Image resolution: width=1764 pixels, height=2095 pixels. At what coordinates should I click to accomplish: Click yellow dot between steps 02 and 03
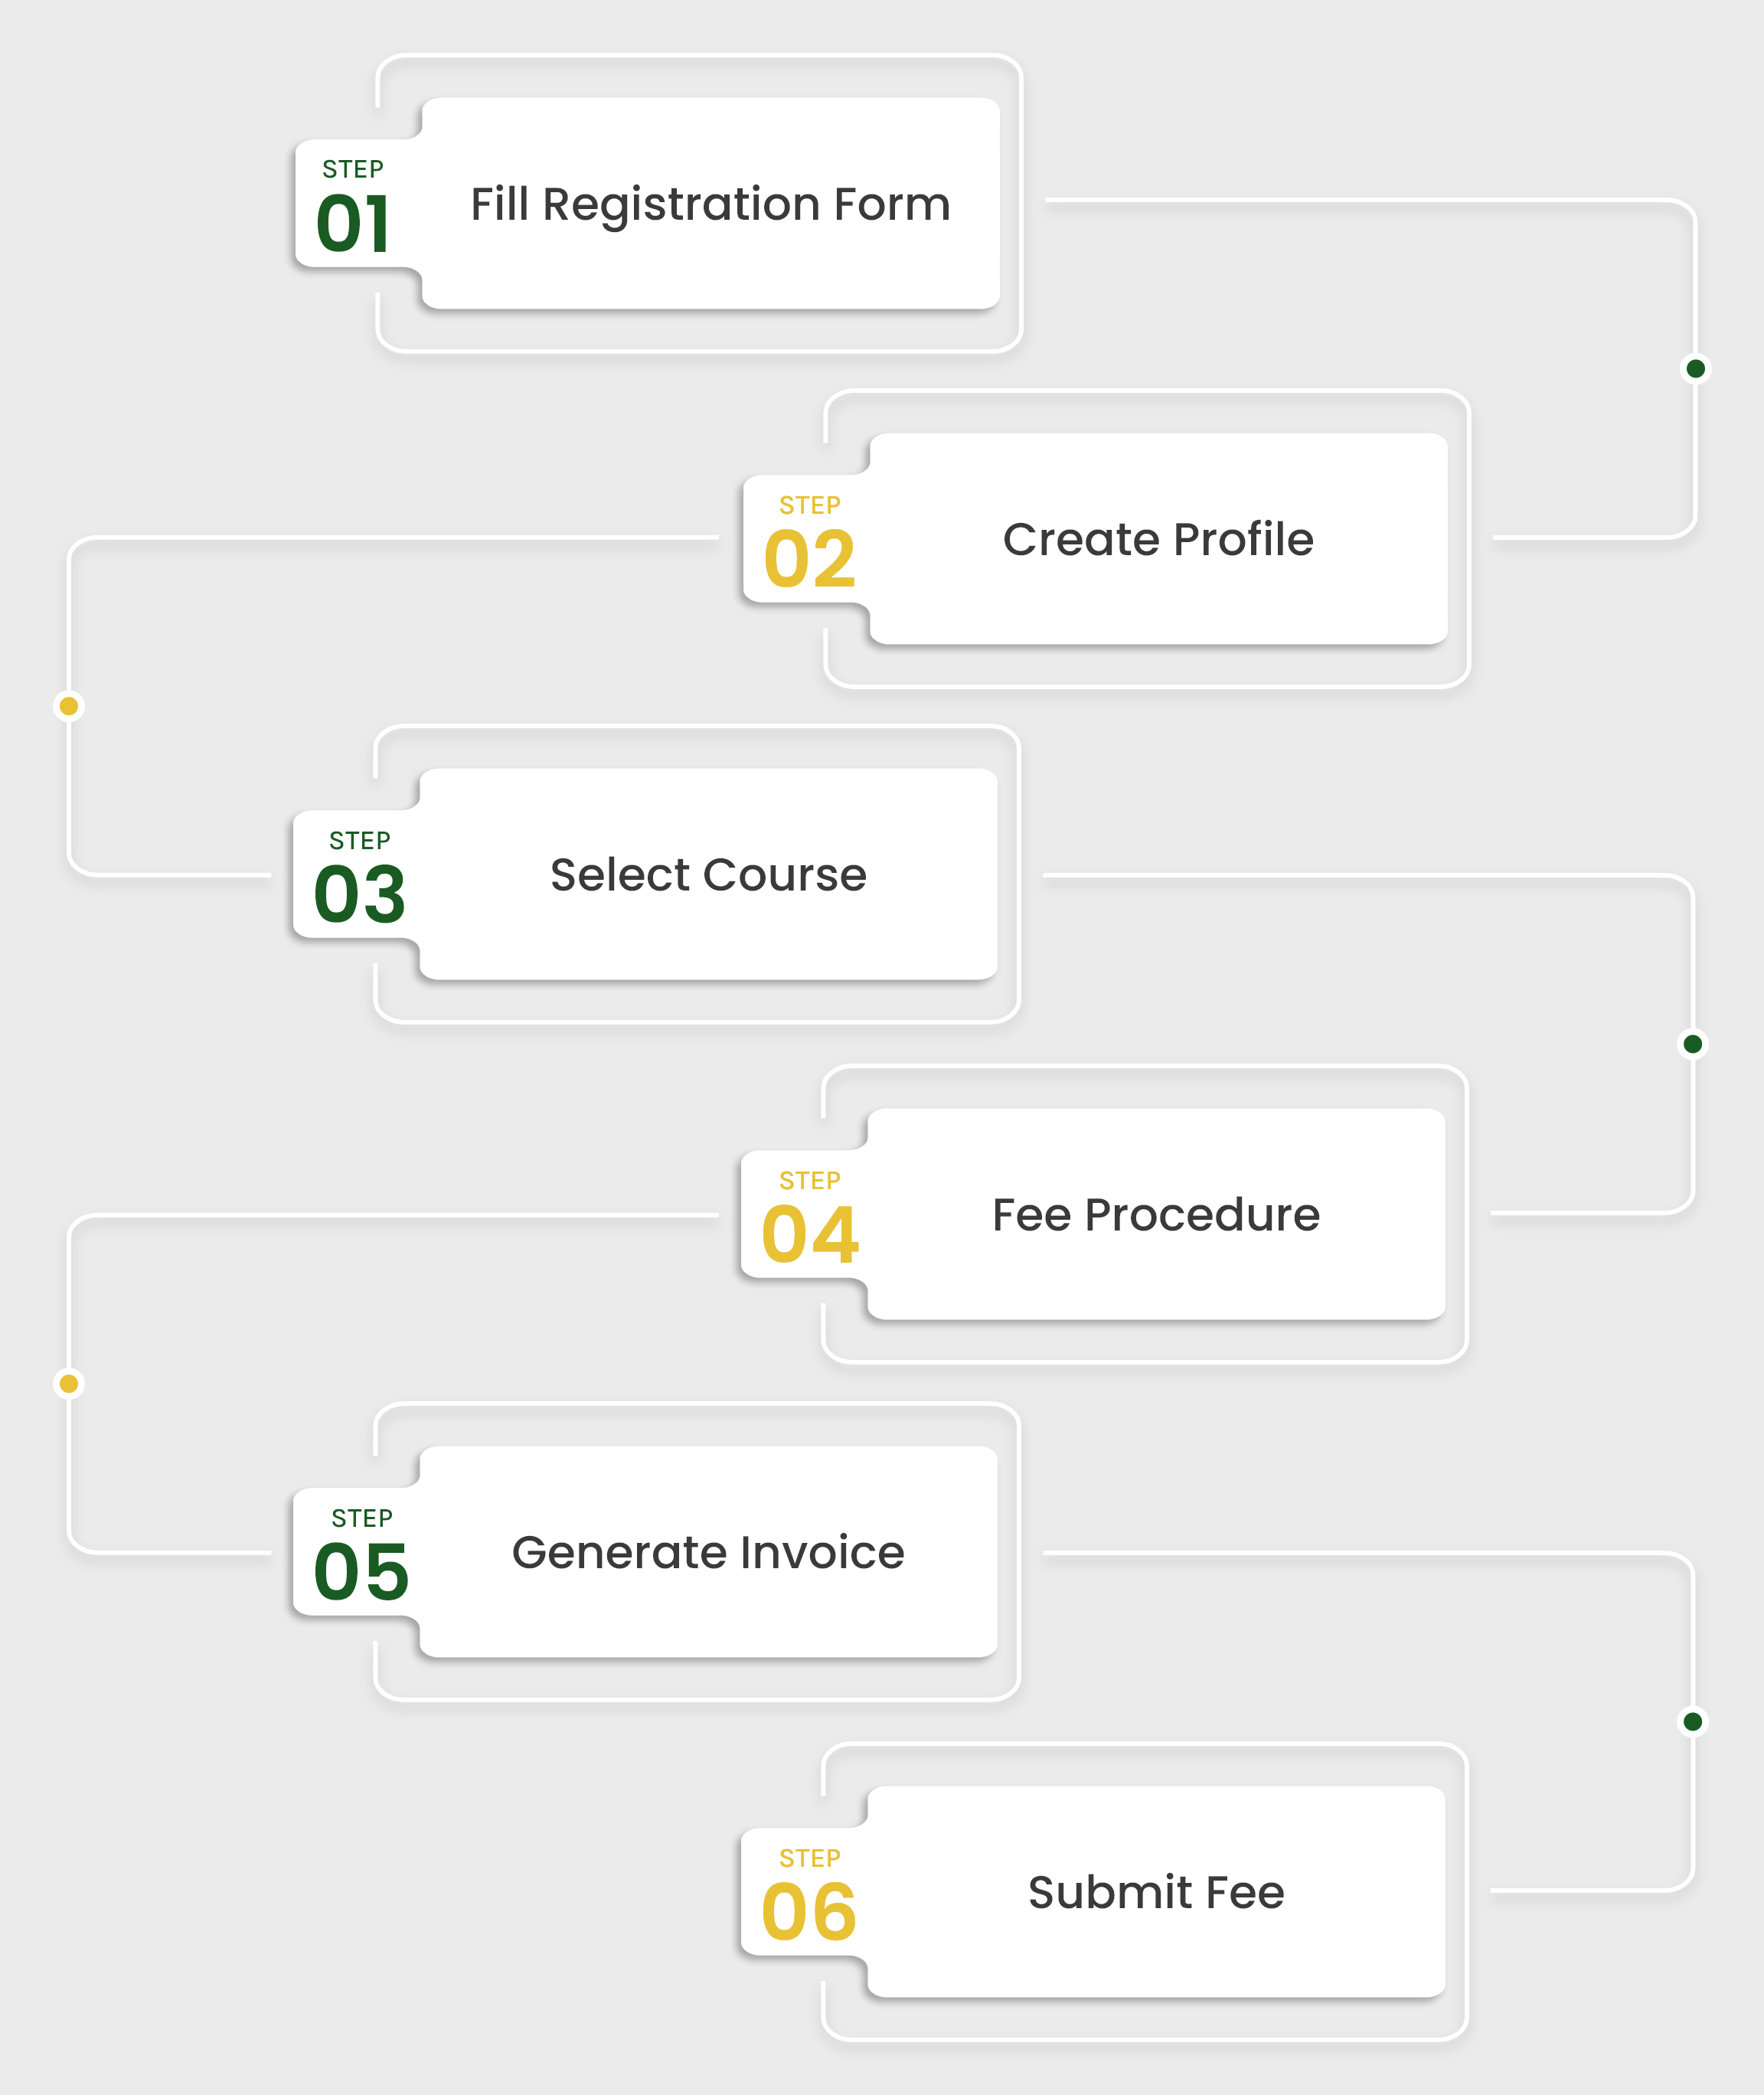click(x=69, y=707)
